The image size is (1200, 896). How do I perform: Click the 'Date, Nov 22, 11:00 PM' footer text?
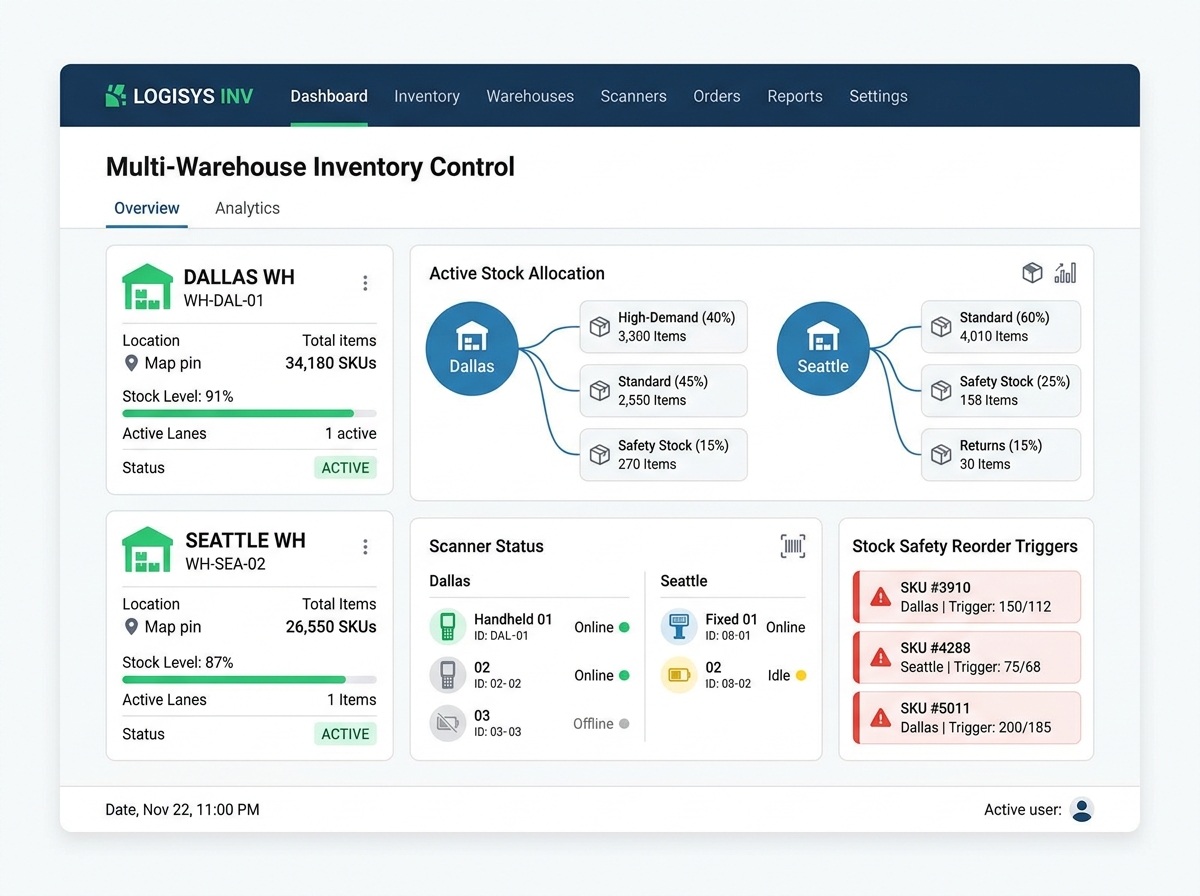182,810
